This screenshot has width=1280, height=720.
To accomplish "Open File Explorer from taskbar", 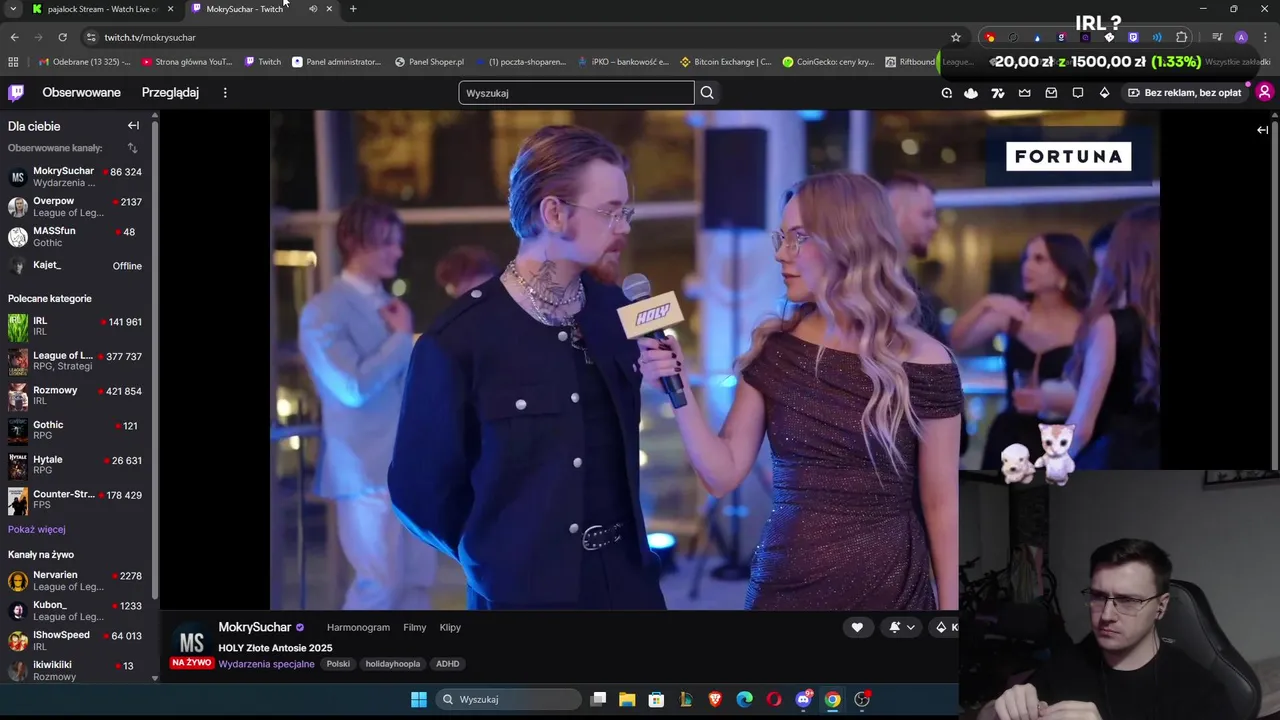I will coord(627,699).
